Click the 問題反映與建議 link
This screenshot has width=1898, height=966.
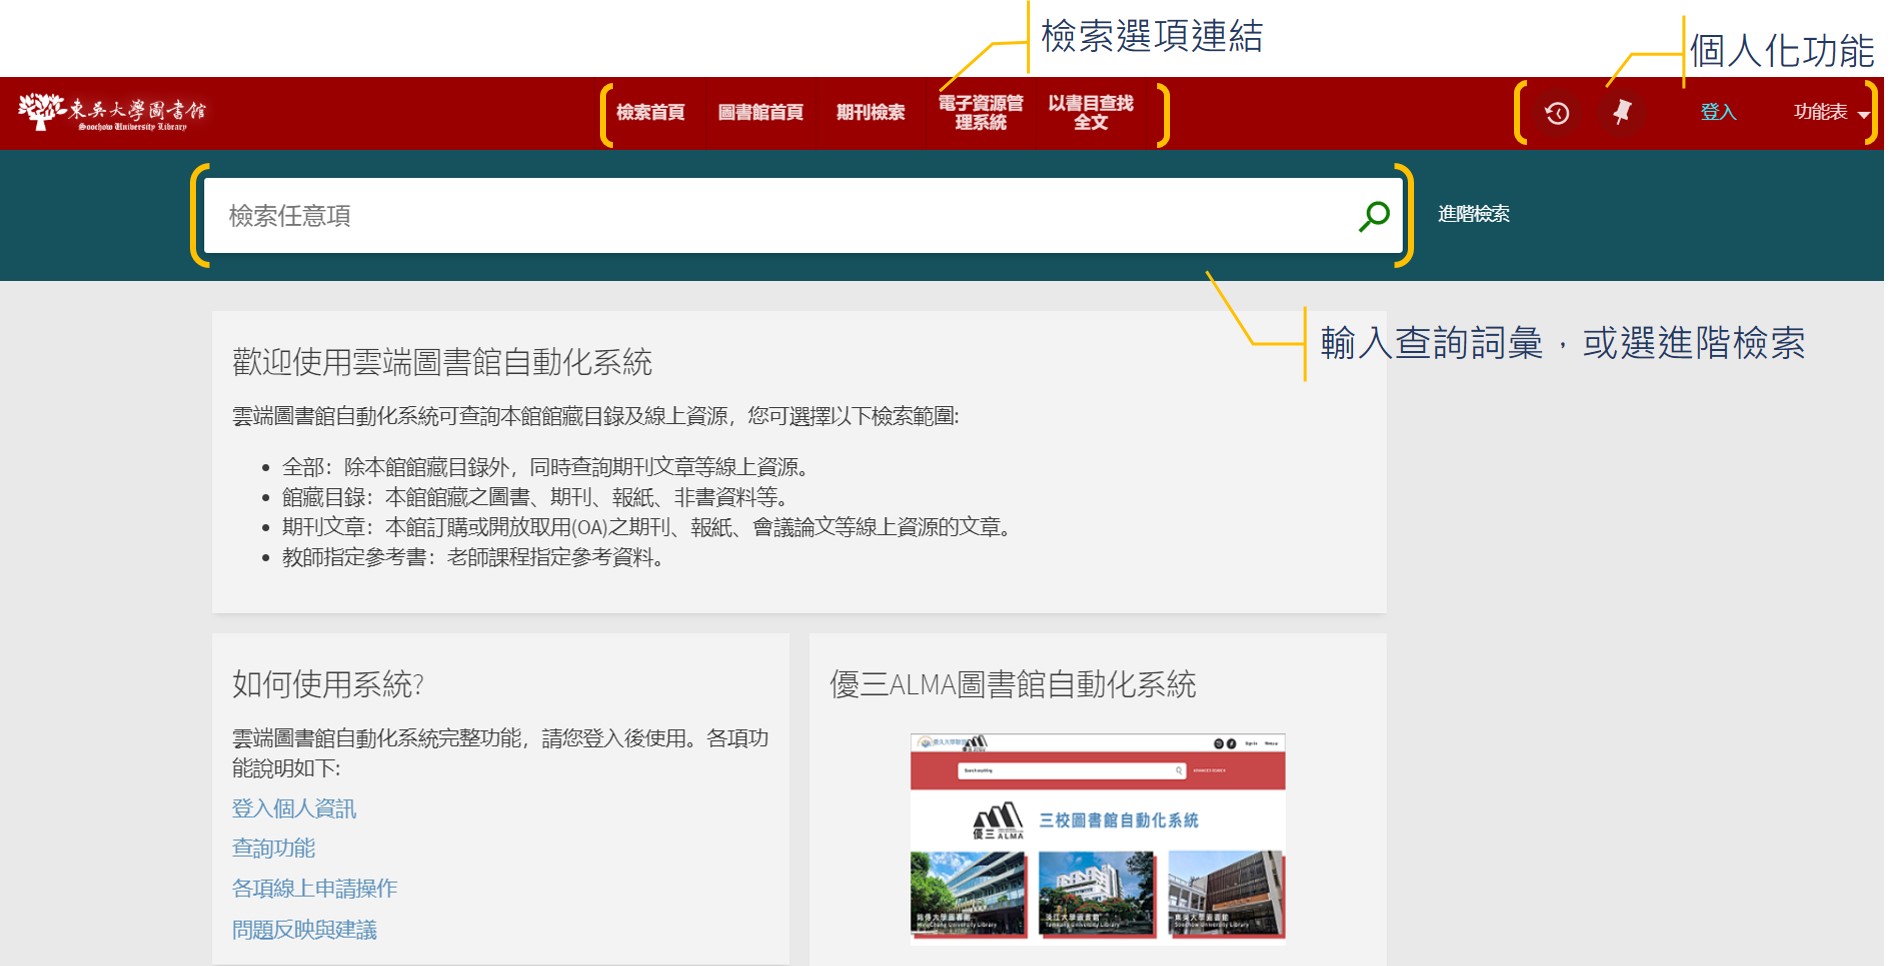pos(304,930)
